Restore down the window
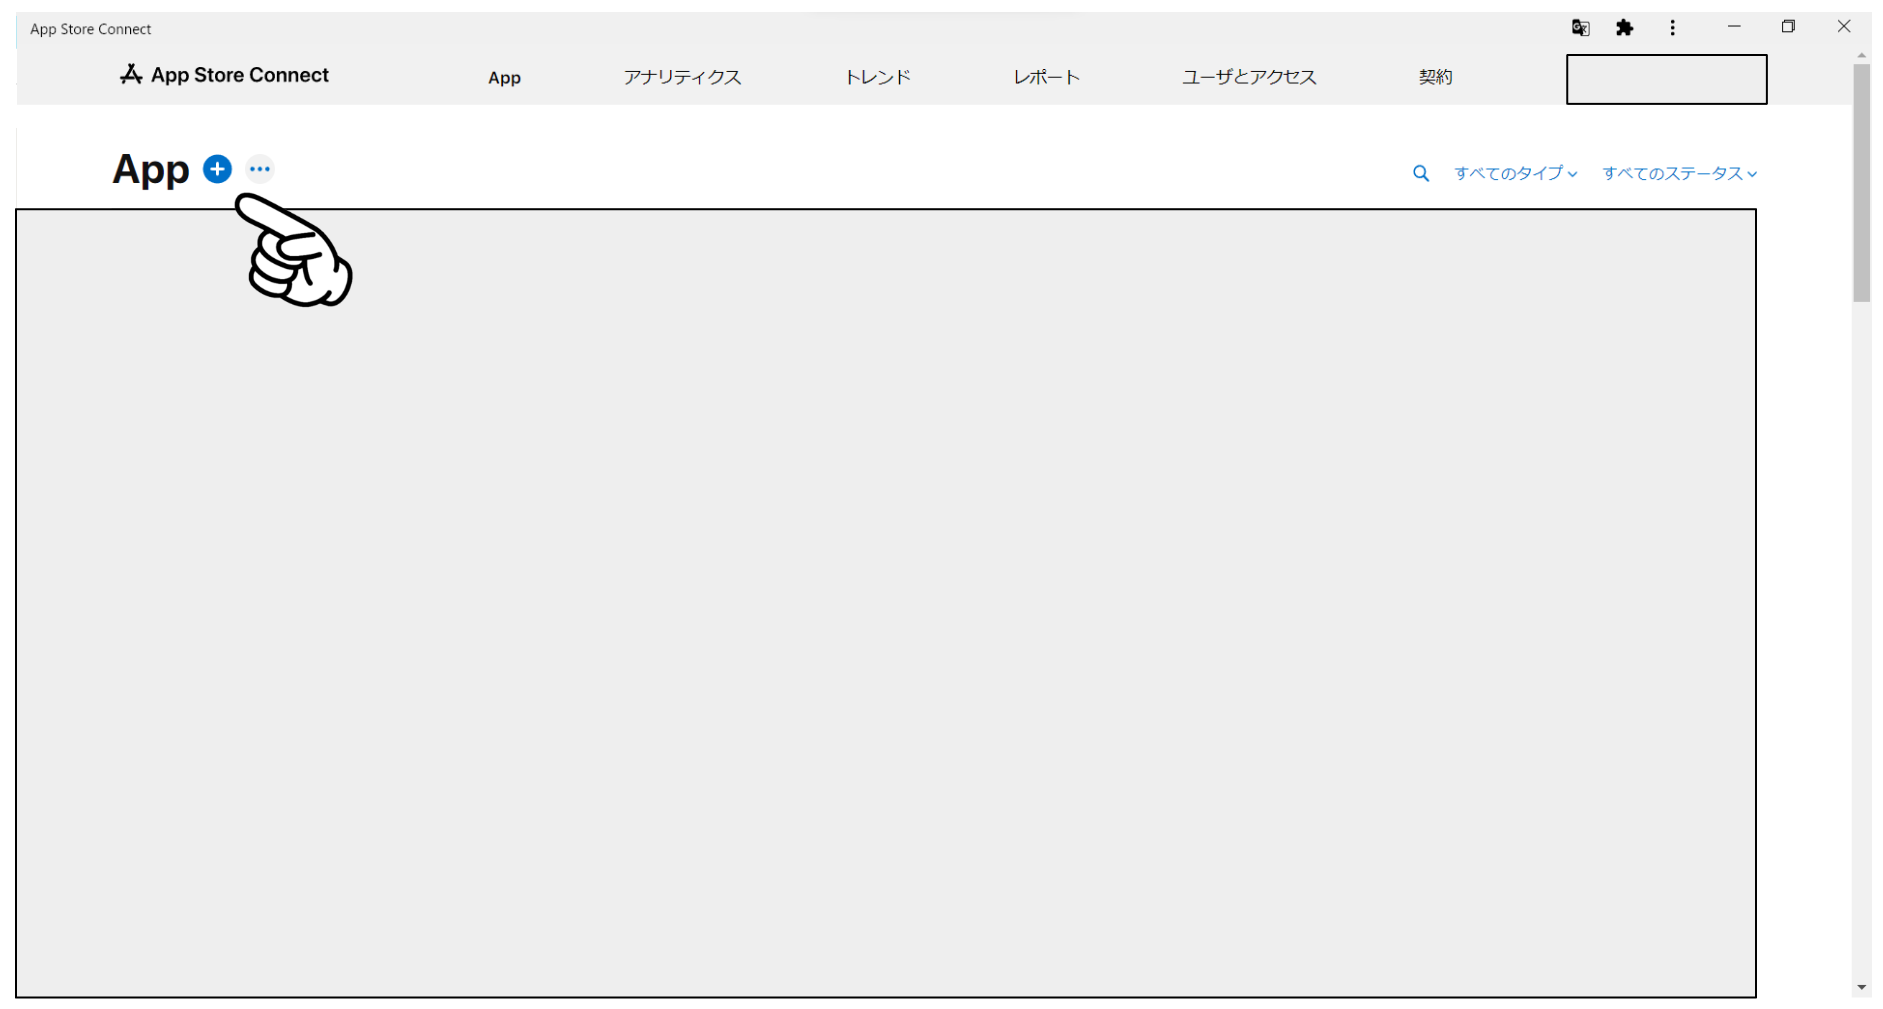The height and width of the screenshot is (1009, 1883). [x=1788, y=27]
